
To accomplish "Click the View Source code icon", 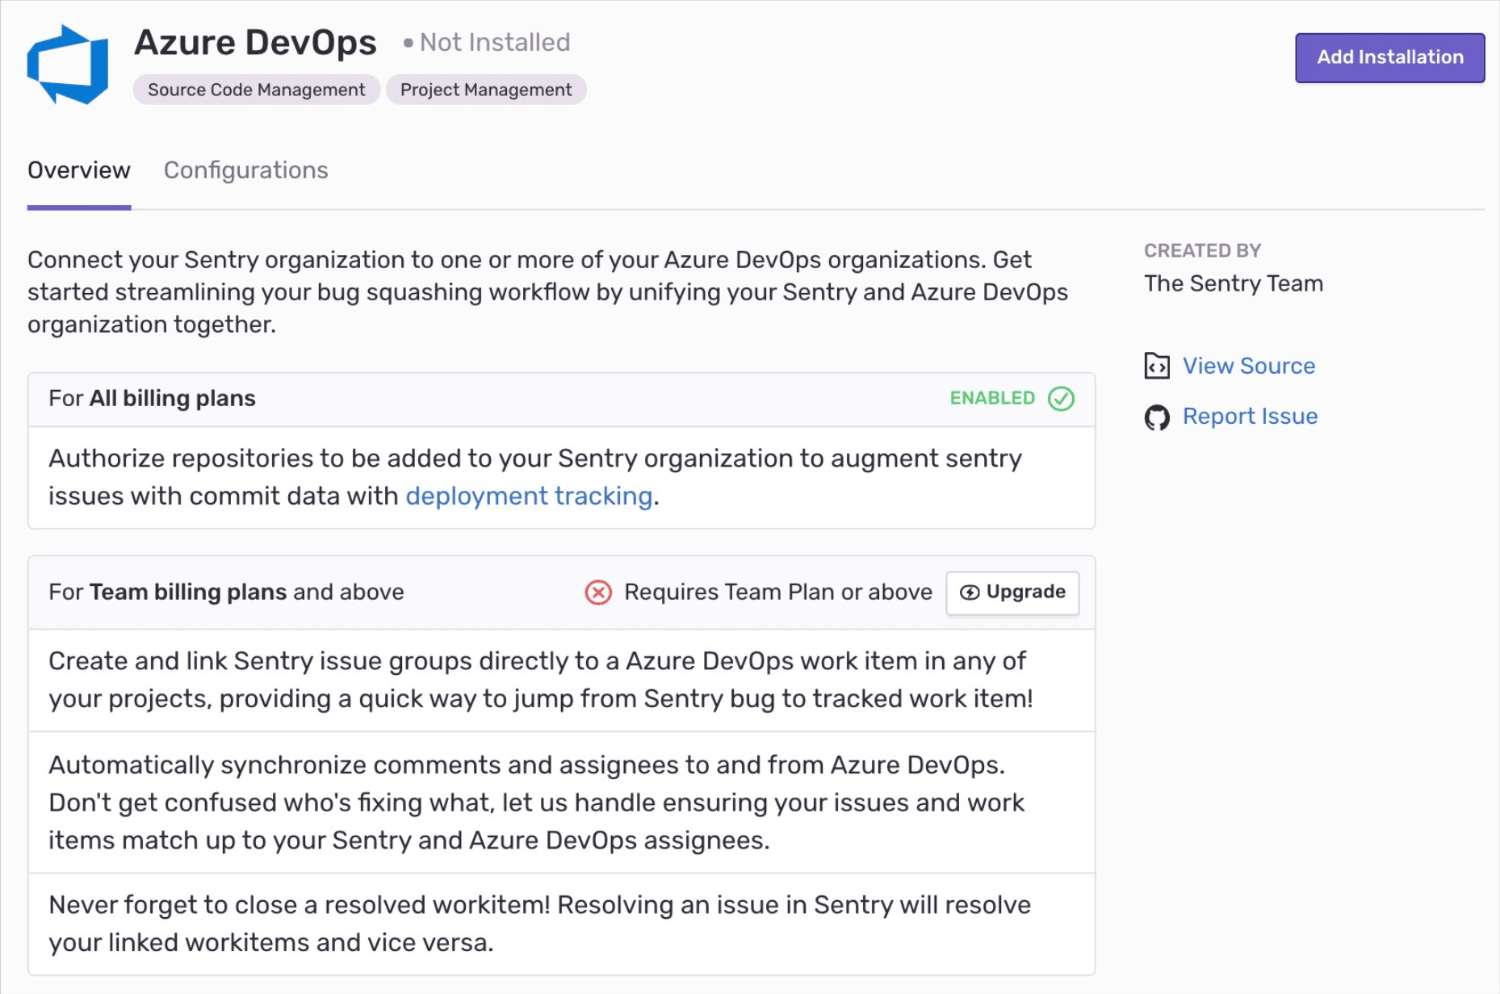I will coord(1157,366).
